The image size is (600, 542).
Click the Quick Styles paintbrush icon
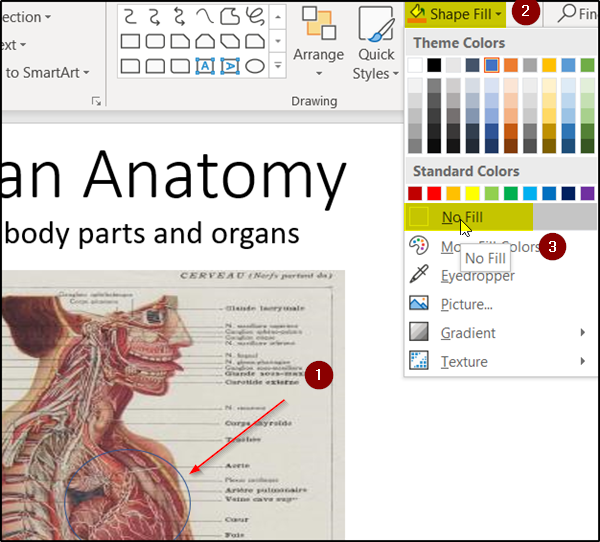pyautogui.click(x=376, y=24)
